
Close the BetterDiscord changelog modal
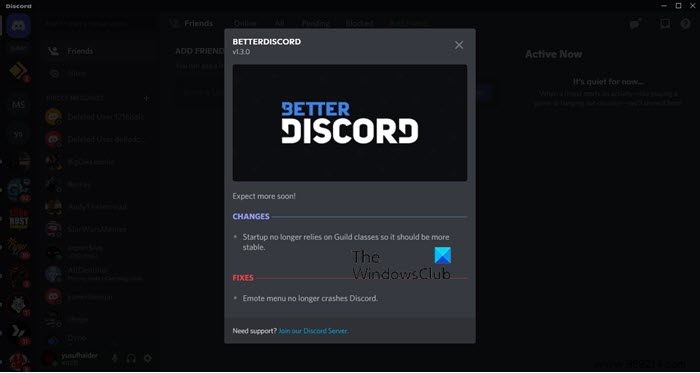(x=458, y=45)
